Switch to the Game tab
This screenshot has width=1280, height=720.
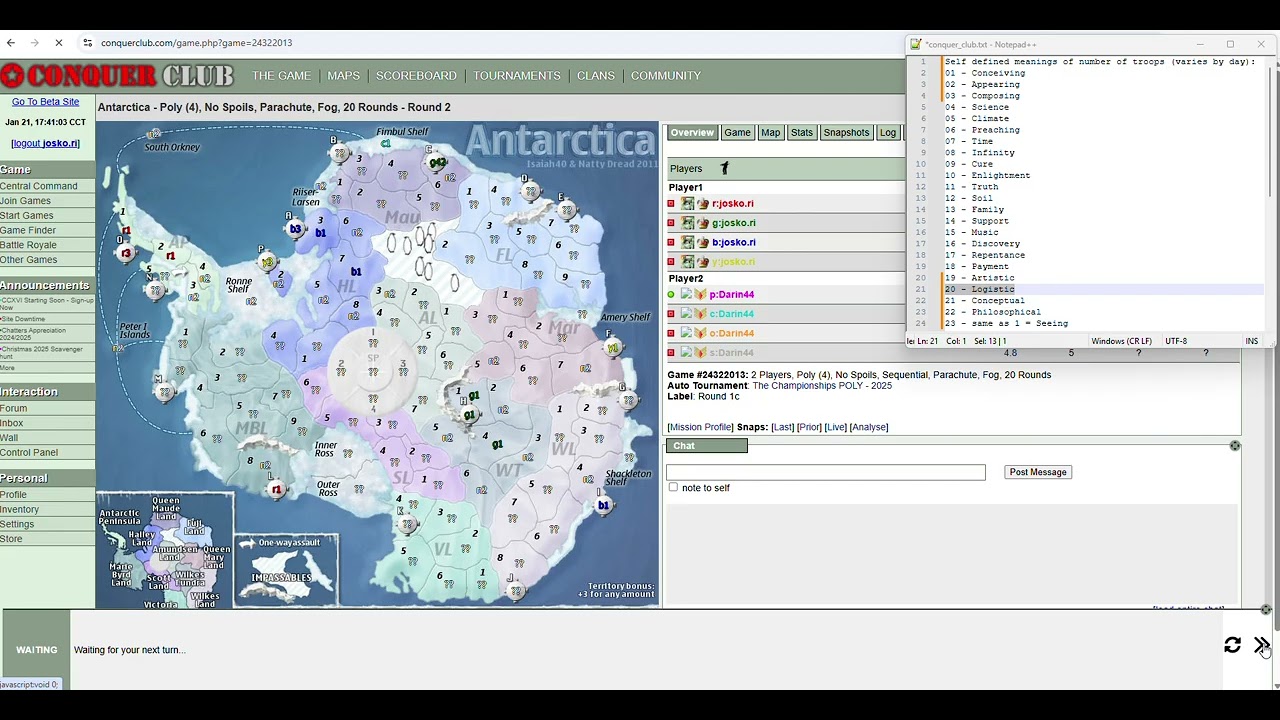(737, 133)
